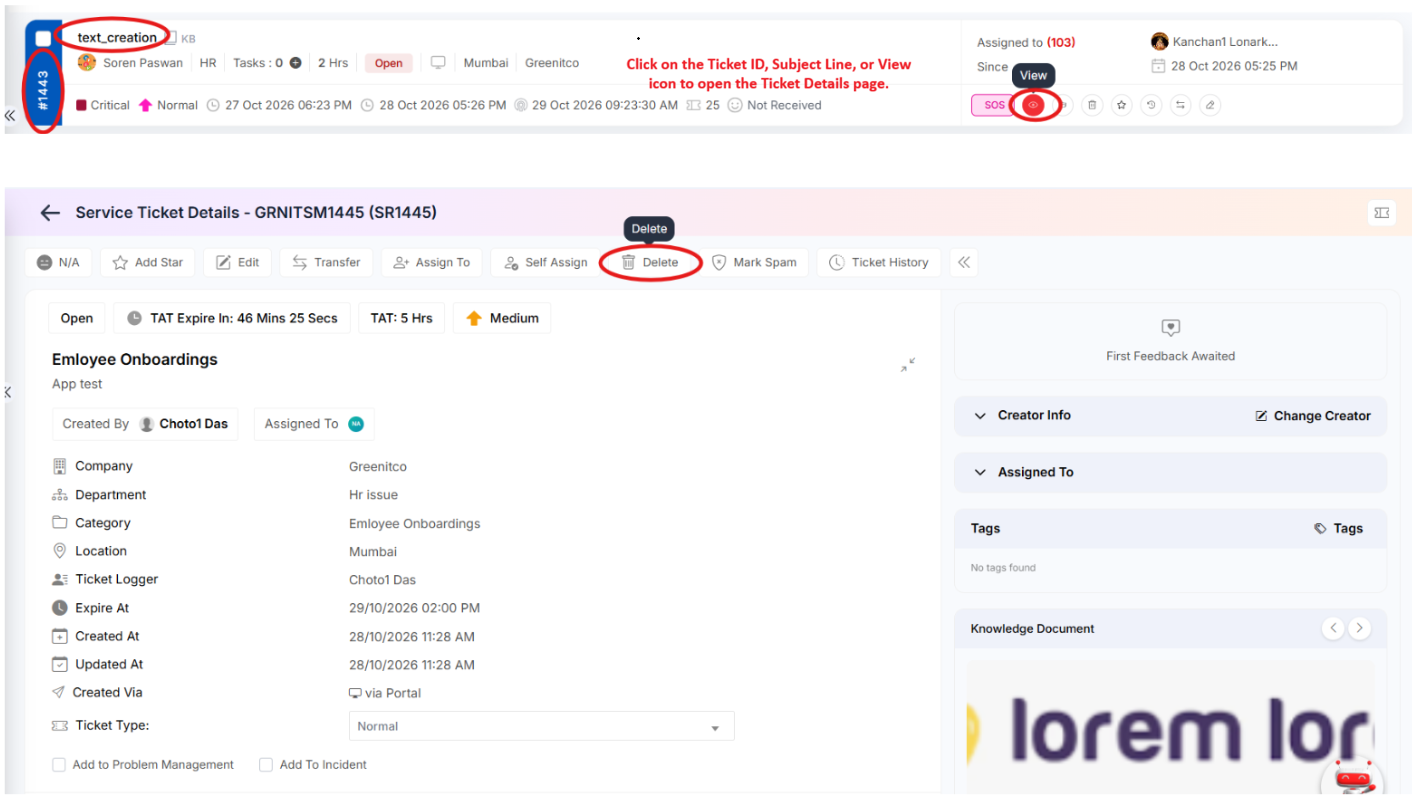Viewport: 1412px width, 801px height.
Task: Show next knowledge document with right arrow
Action: coord(1359,628)
